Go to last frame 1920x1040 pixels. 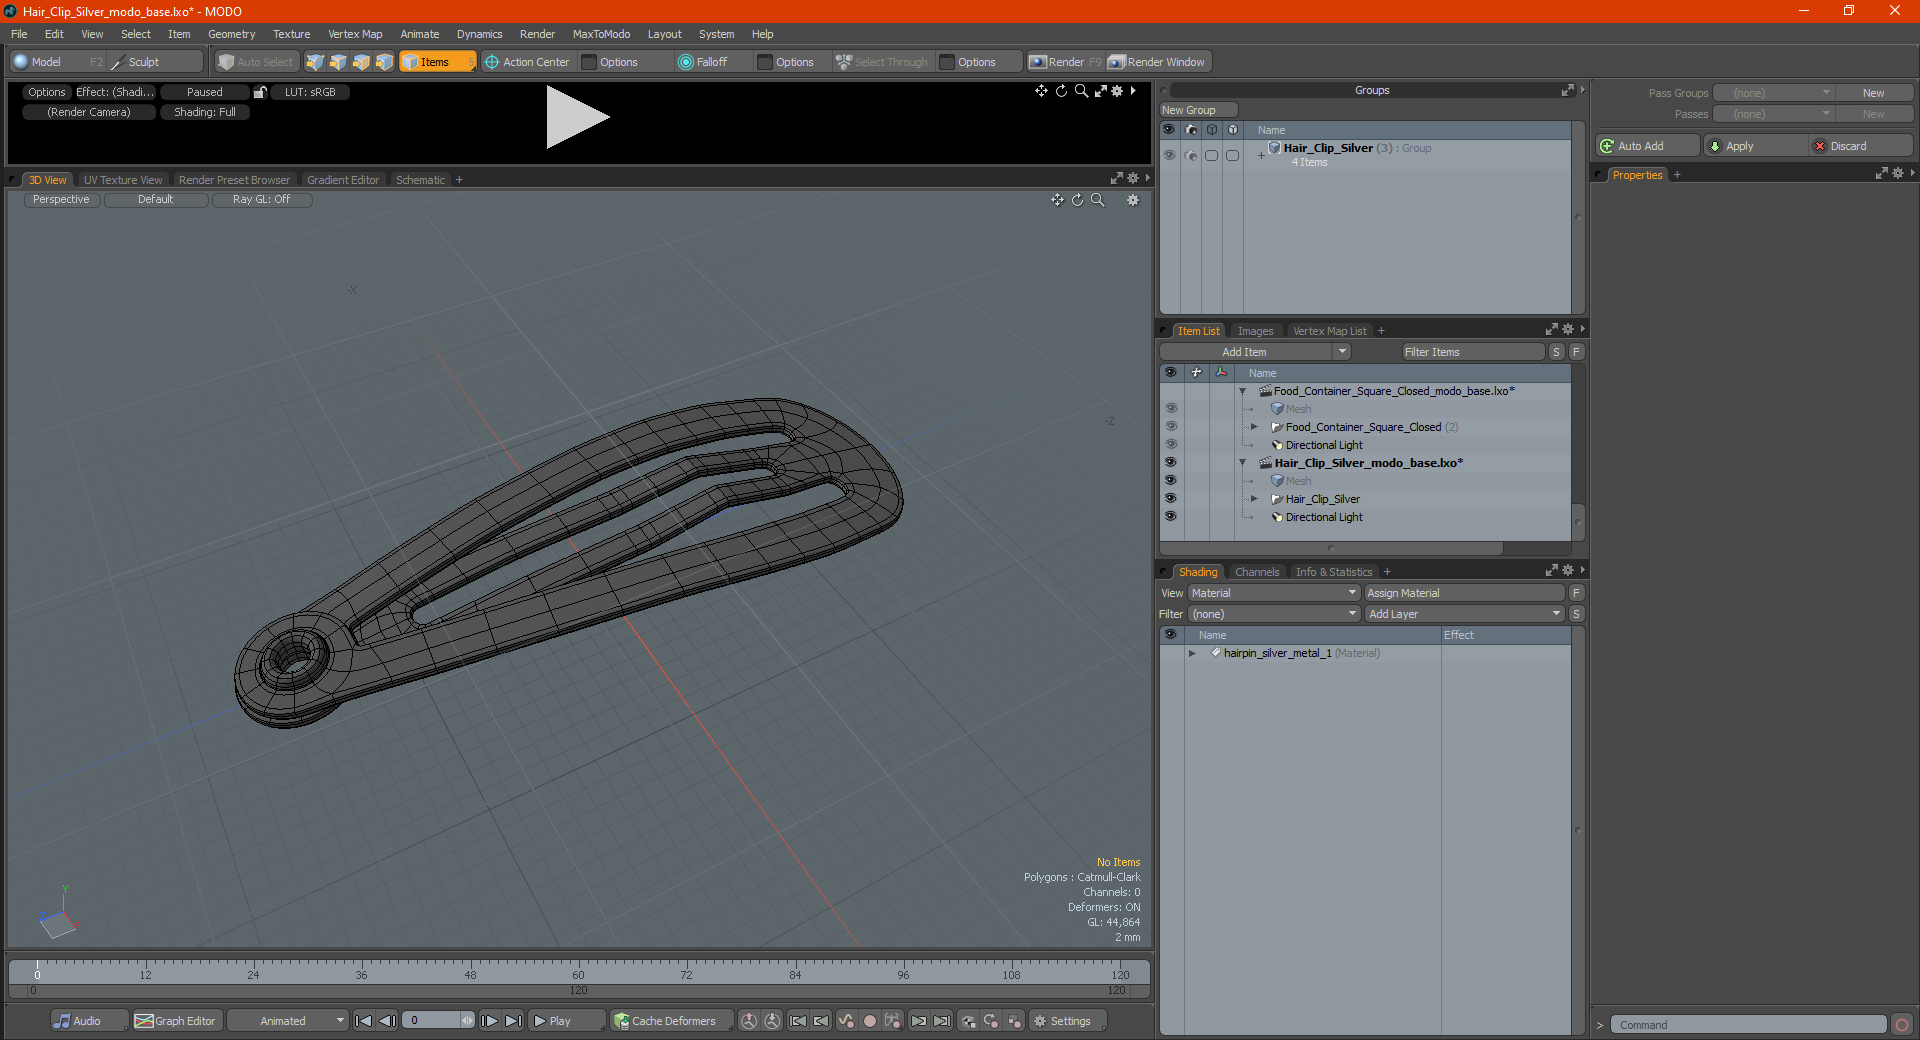click(x=514, y=1021)
